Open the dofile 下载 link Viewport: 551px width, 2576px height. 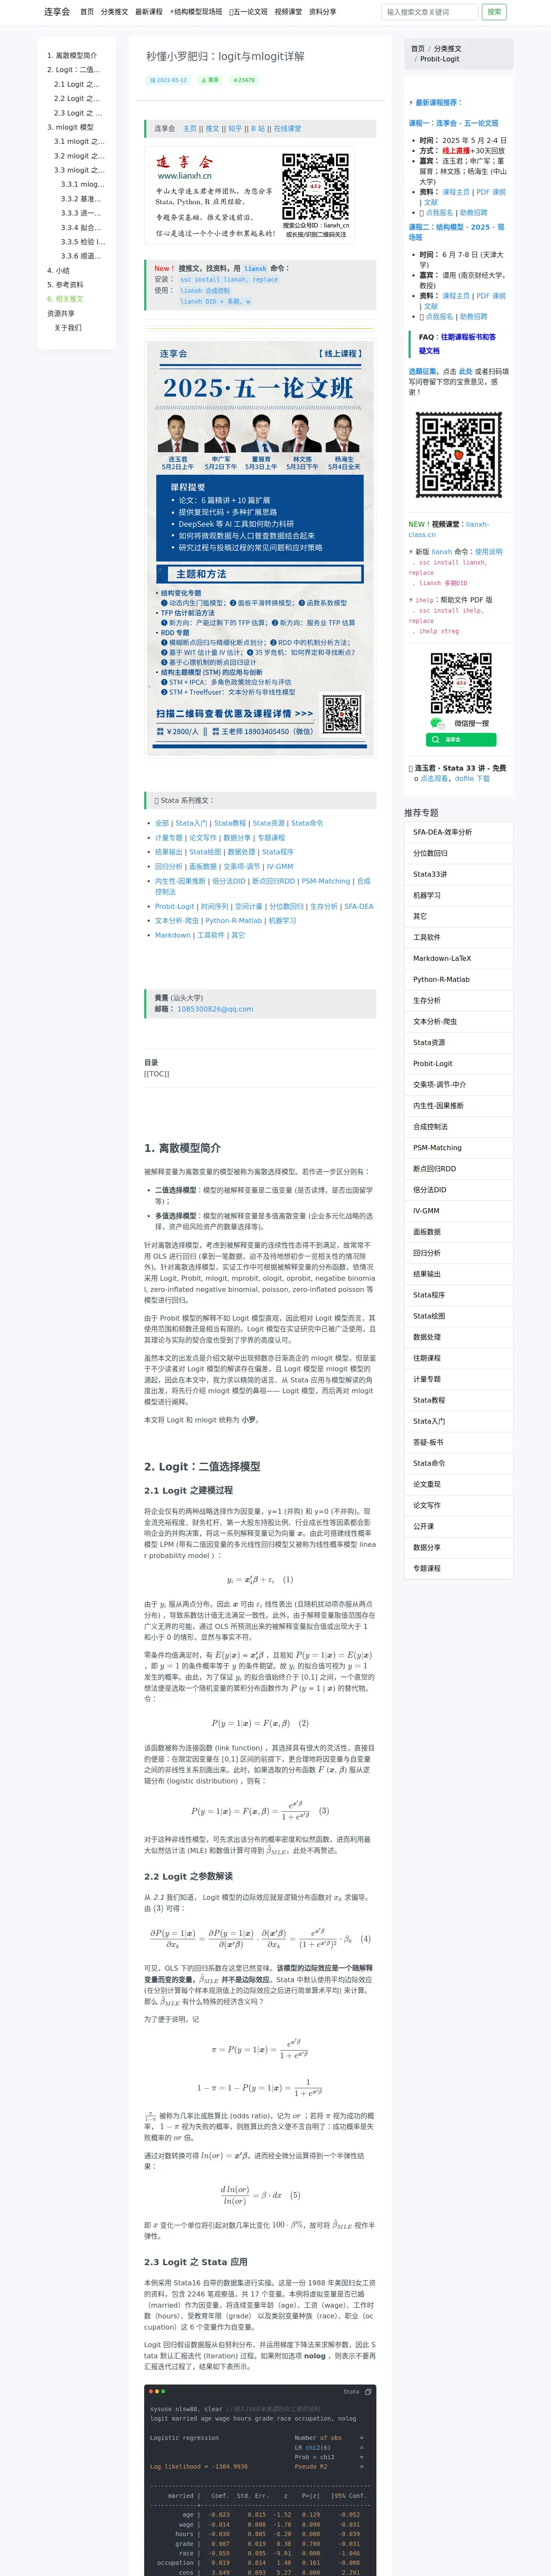pyautogui.click(x=472, y=778)
